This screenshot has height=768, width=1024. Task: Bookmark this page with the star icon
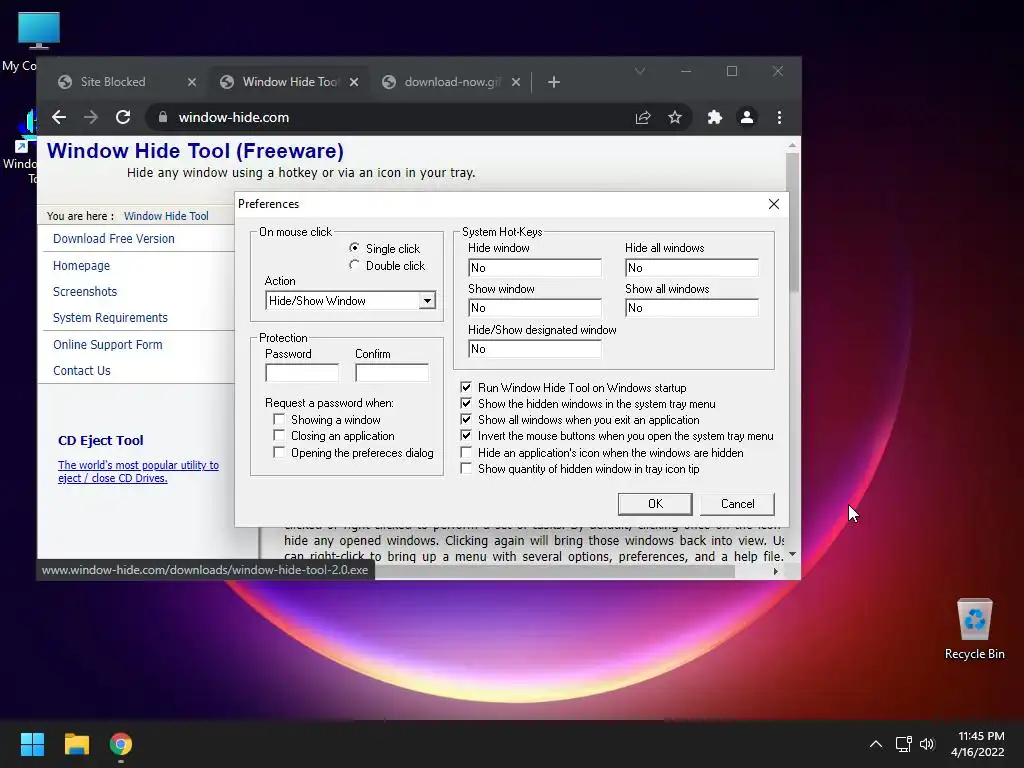point(675,118)
